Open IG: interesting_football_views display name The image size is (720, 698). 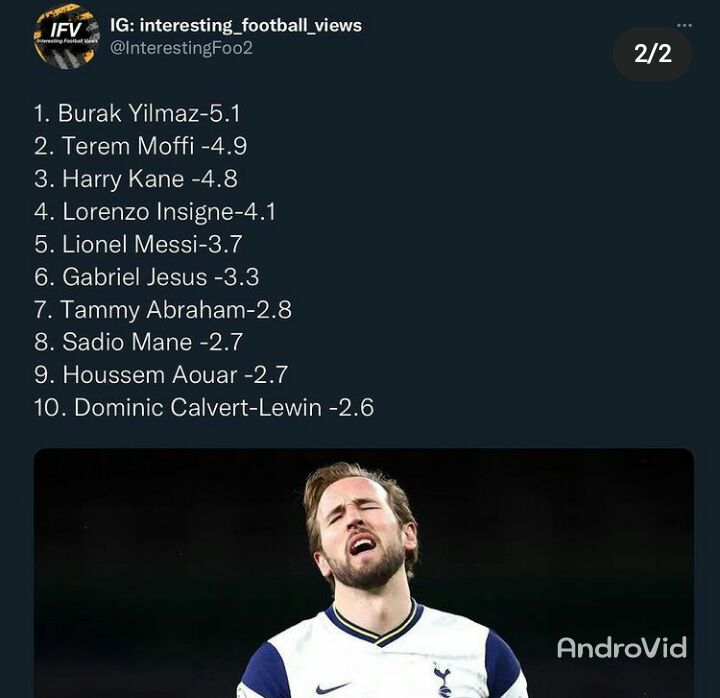pyautogui.click(x=236, y=25)
